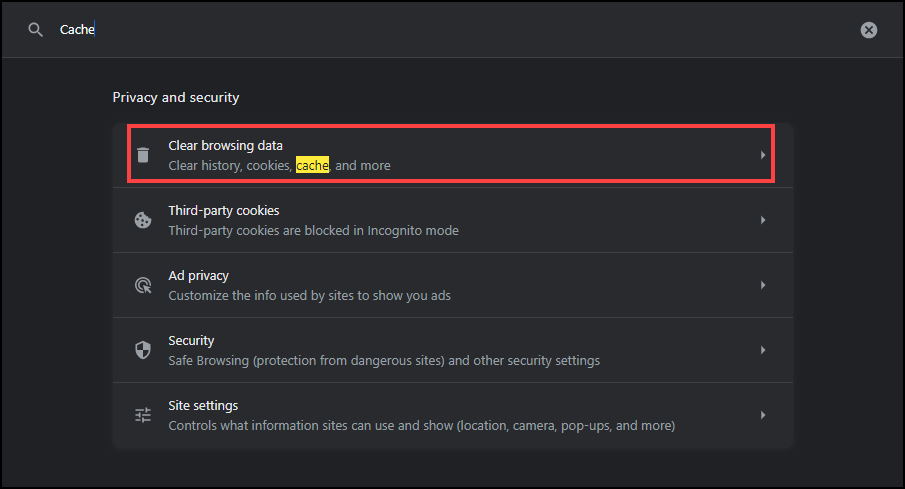Expand the Third-party cookies arrow

coord(763,220)
